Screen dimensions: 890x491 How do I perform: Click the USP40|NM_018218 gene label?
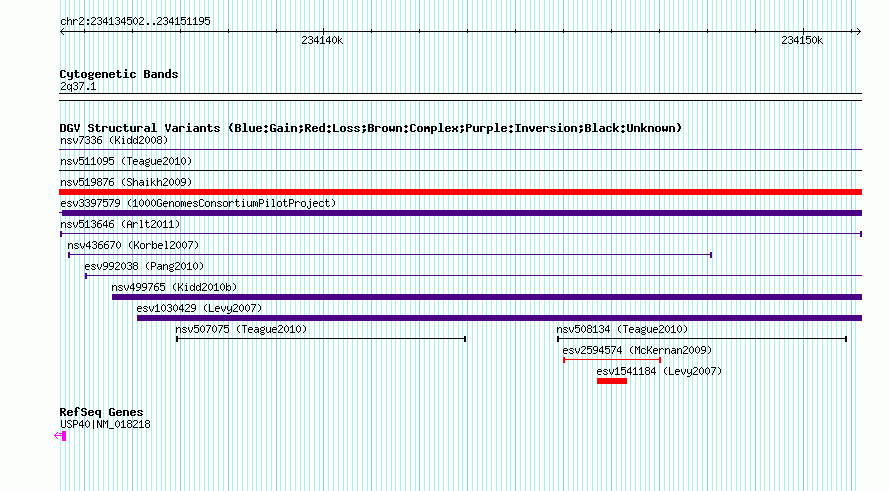pos(105,424)
